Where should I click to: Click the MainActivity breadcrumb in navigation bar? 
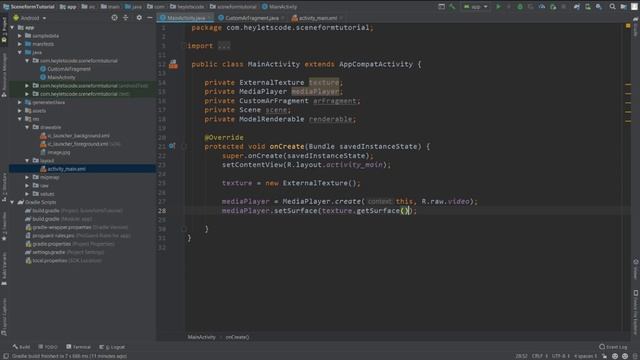click(280, 7)
